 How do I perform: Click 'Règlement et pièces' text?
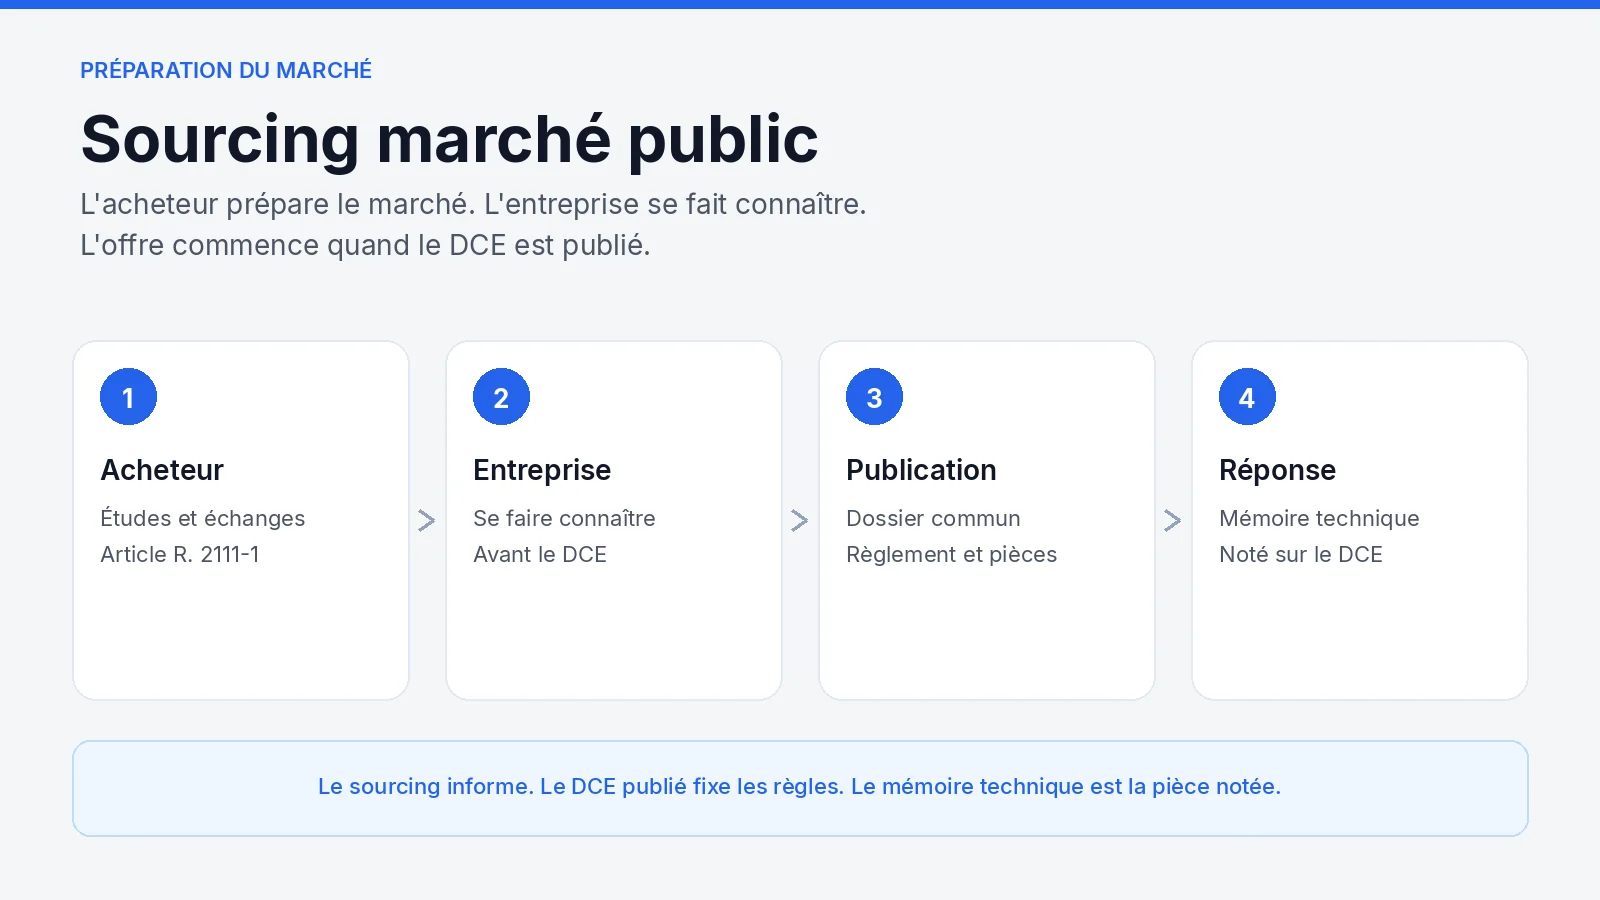pos(951,554)
